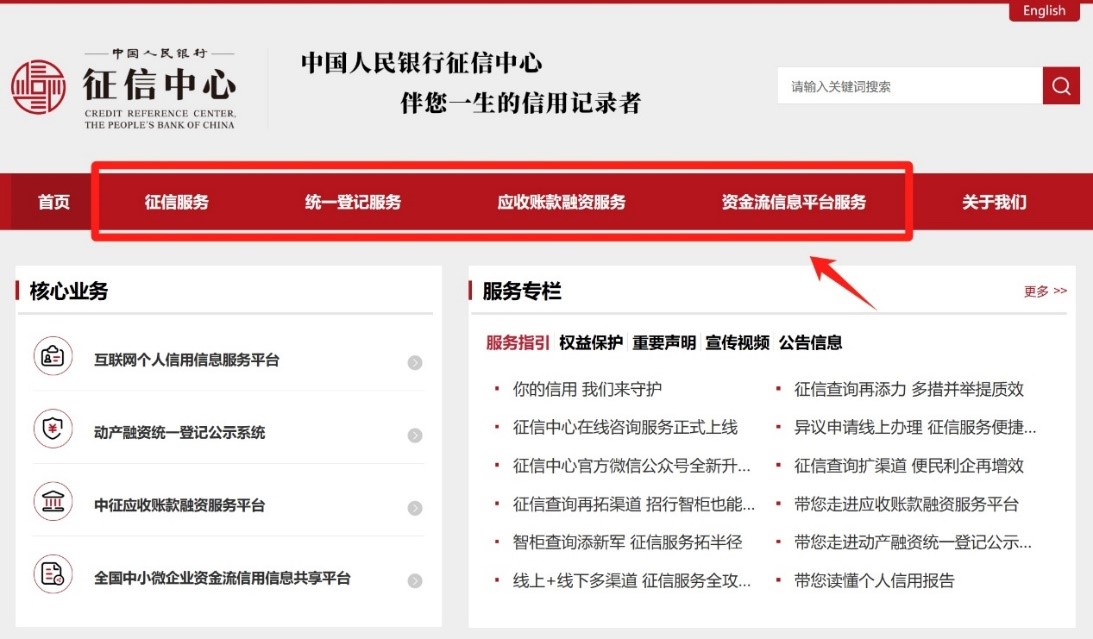This screenshot has height=639, width=1093.
Task: Click arrow icon beside 中征应收账款融资服务平台
Action: pos(415,509)
